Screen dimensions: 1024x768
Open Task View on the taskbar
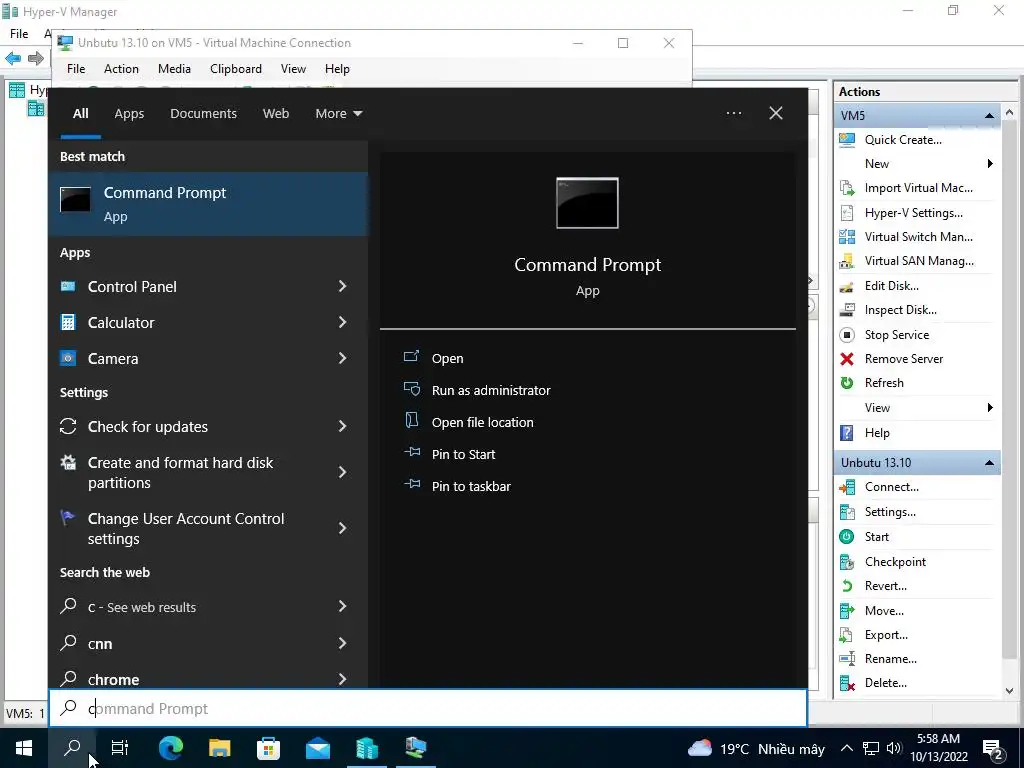120,748
